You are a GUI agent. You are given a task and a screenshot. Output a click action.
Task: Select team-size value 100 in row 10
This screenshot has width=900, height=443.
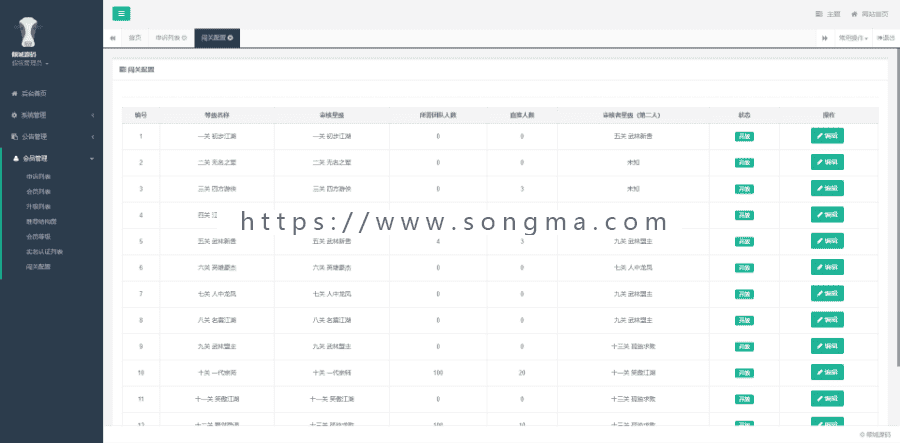438,373
